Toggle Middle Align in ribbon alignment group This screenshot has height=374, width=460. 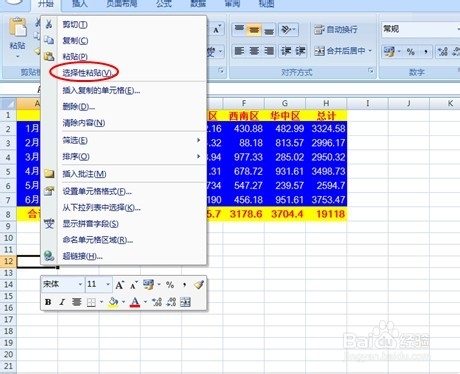(254, 30)
